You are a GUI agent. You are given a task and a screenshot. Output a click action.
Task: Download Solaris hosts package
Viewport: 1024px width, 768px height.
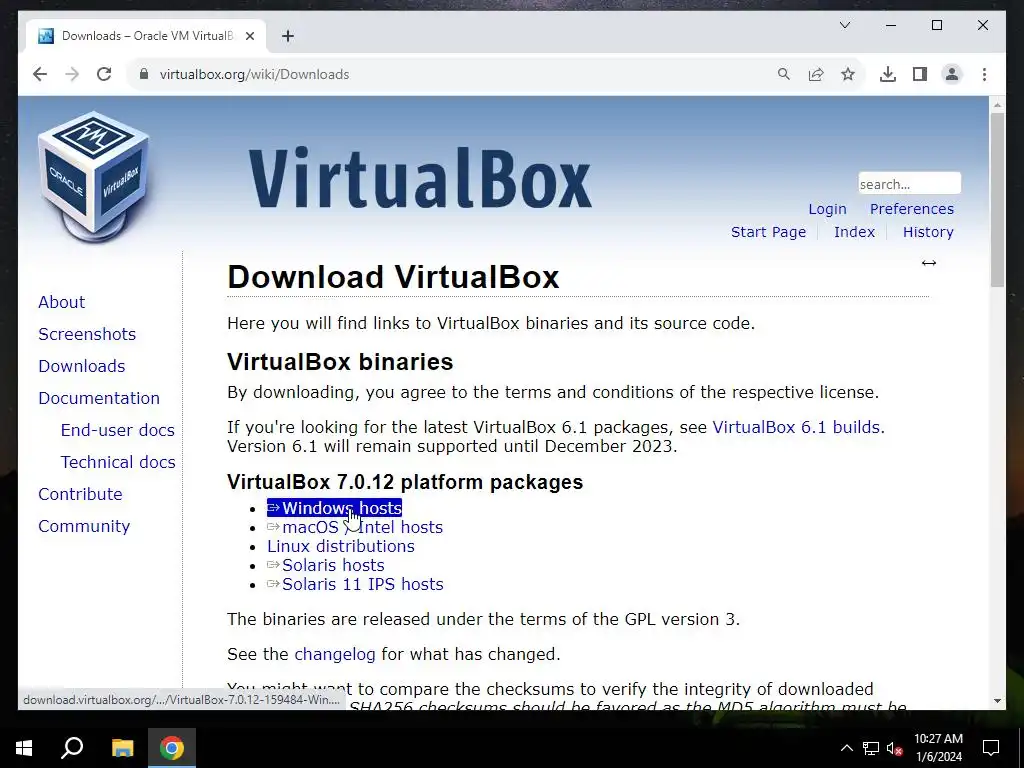click(326, 565)
